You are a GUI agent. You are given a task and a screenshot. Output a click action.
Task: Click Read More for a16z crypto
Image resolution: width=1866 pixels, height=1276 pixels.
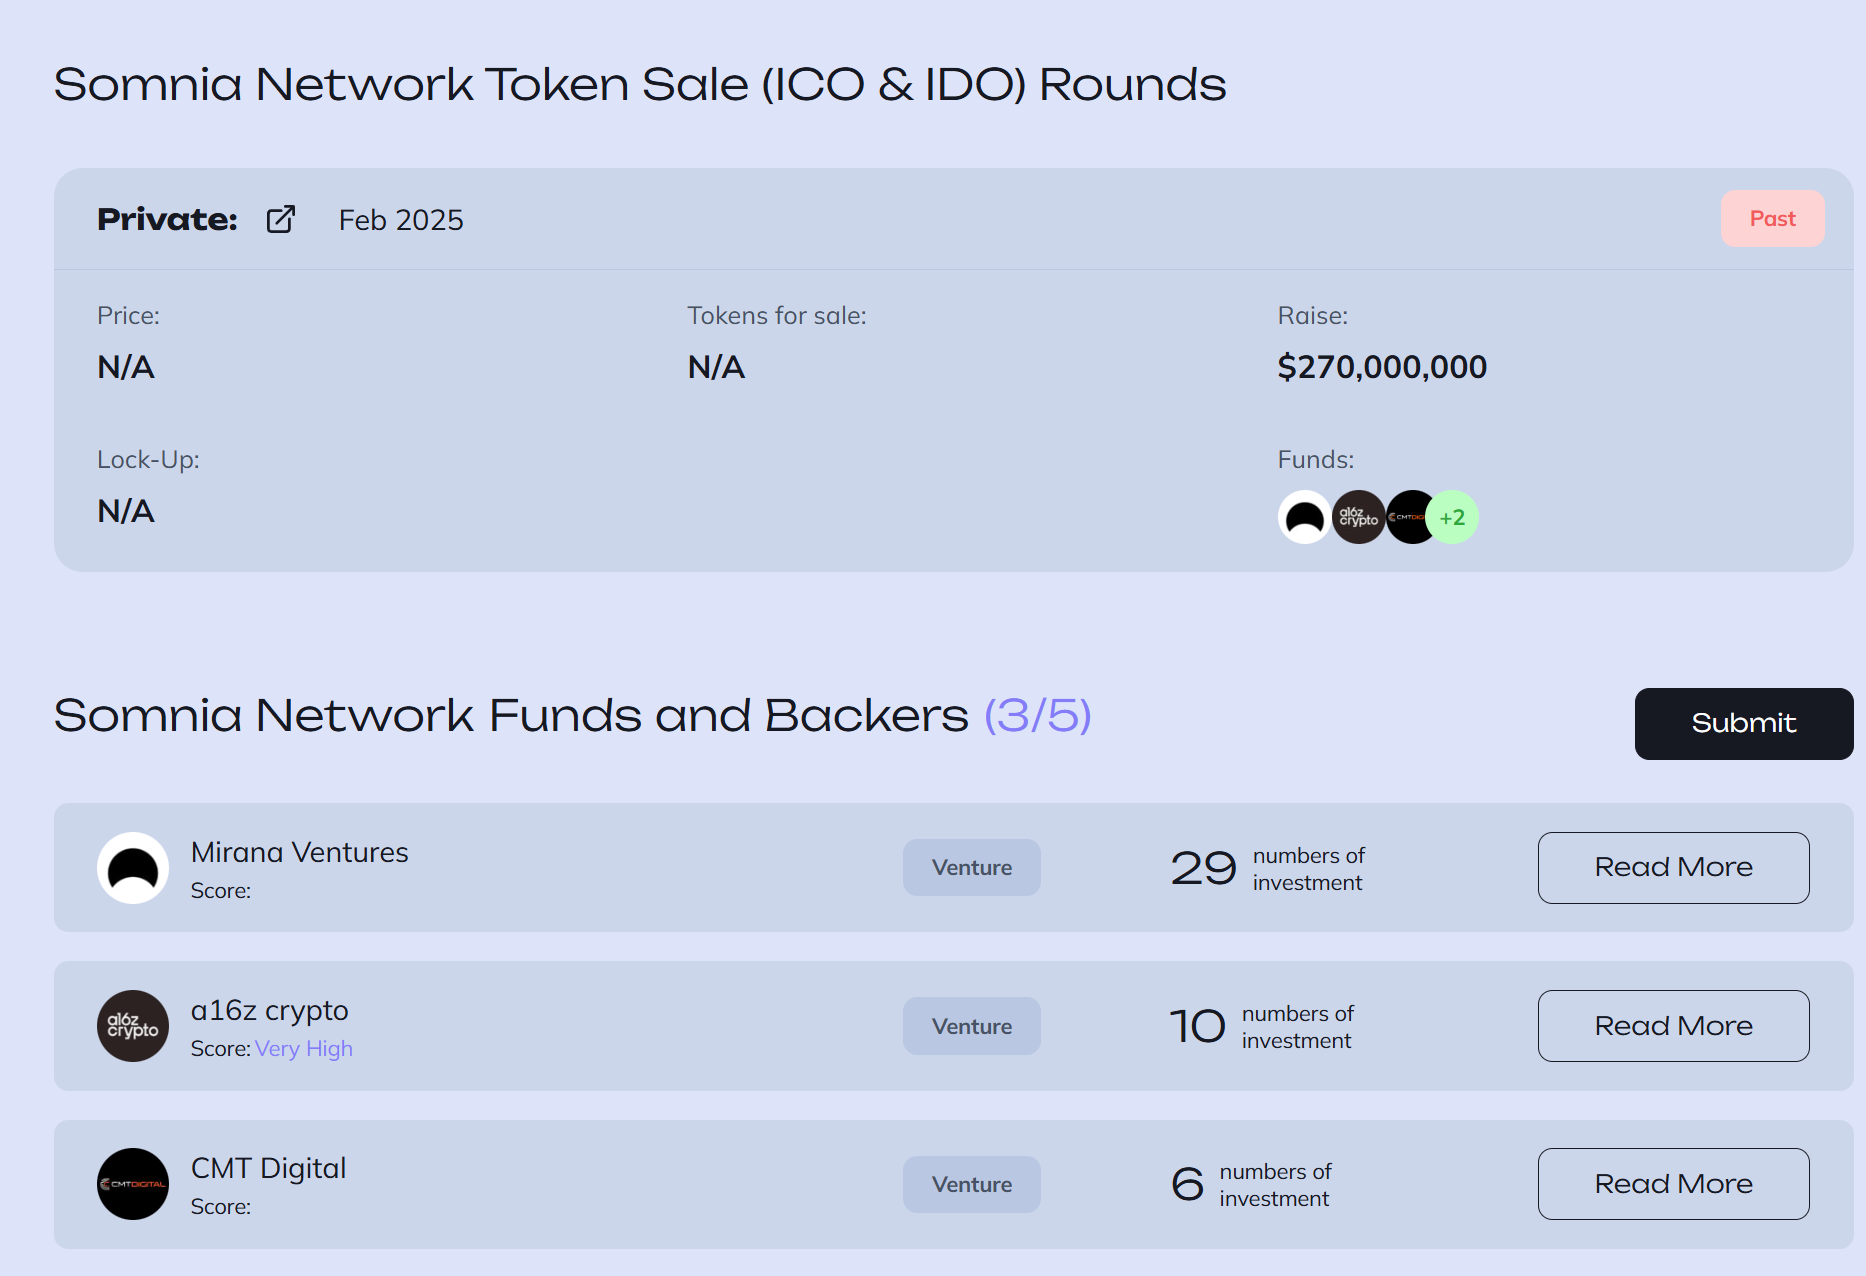[x=1673, y=1026]
